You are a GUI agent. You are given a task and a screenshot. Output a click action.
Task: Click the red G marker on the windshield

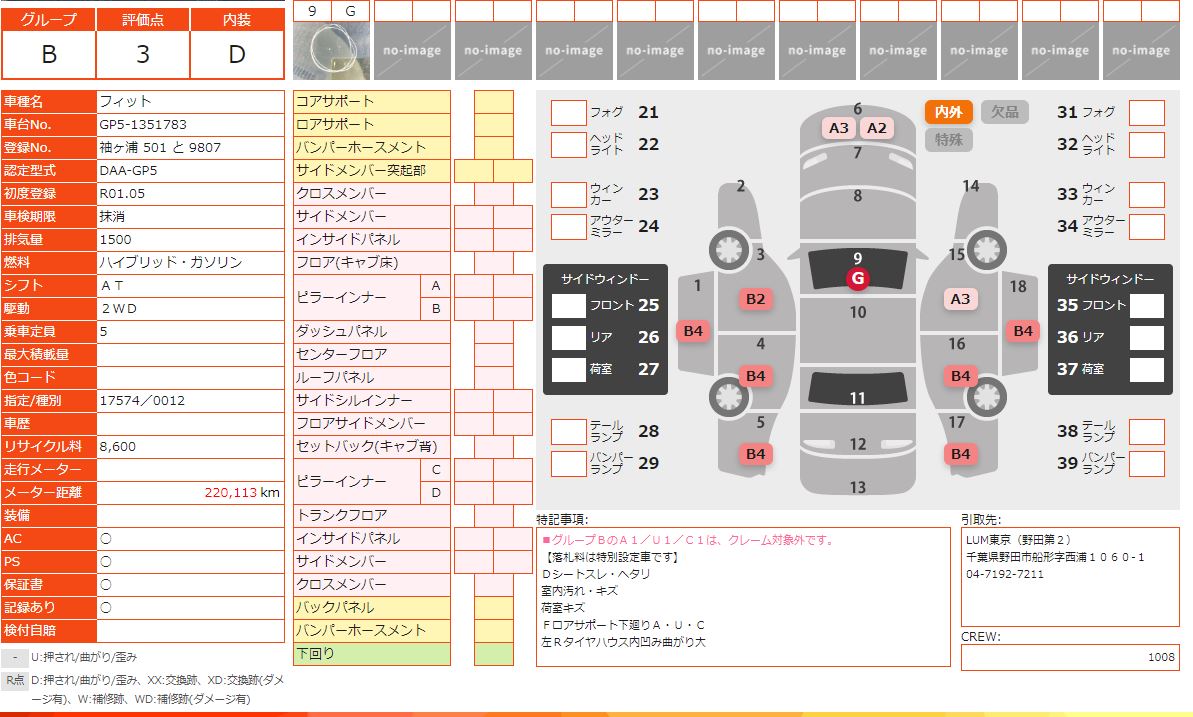coord(857,278)
